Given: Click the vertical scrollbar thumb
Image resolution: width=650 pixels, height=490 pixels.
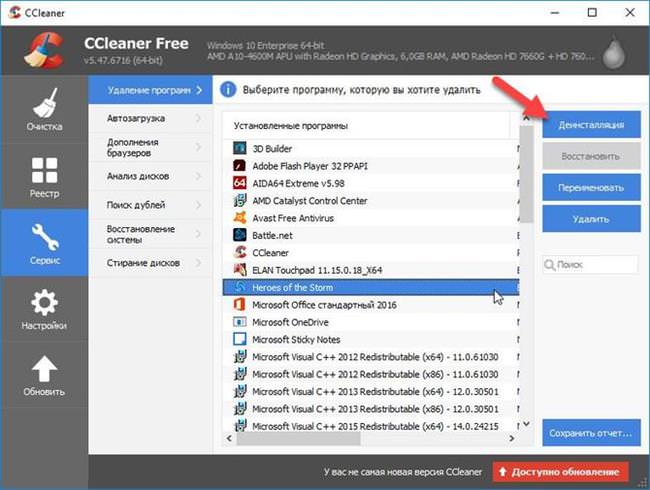Looking at the screenshot, I should (x=526, y=174).
